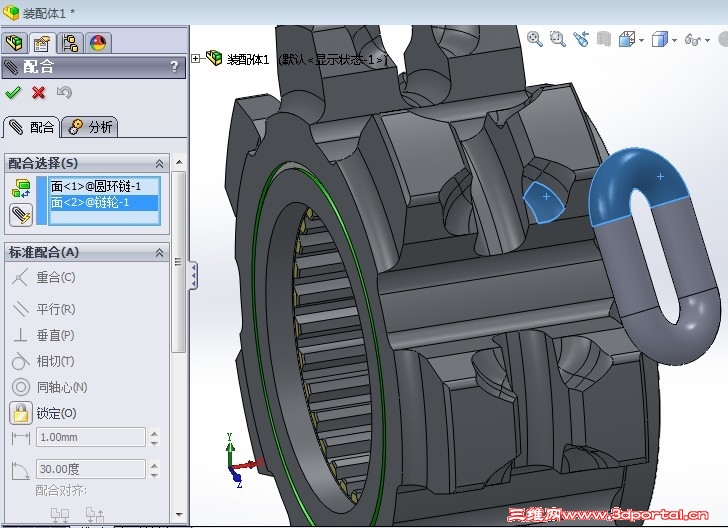Open the FeatureManager design tree tab

(15, 43)
